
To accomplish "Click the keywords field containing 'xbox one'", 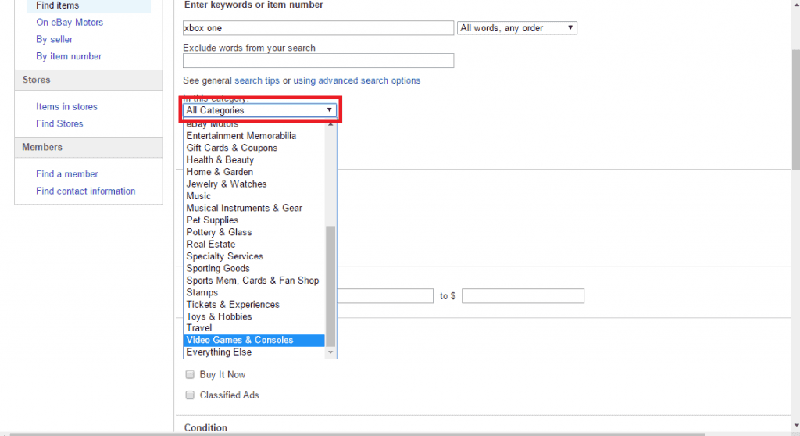I will pos(318,28).
